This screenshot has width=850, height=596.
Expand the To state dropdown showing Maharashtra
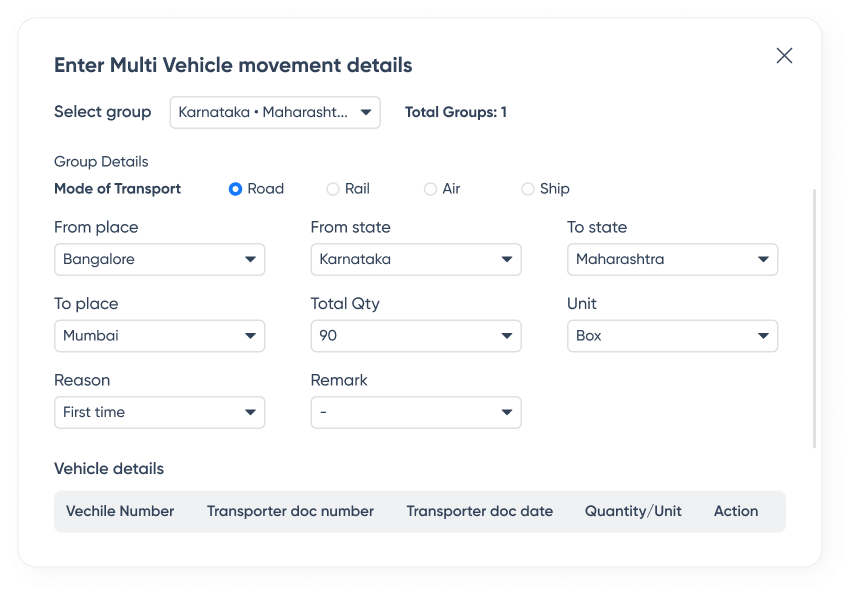(x=672, y=259)
